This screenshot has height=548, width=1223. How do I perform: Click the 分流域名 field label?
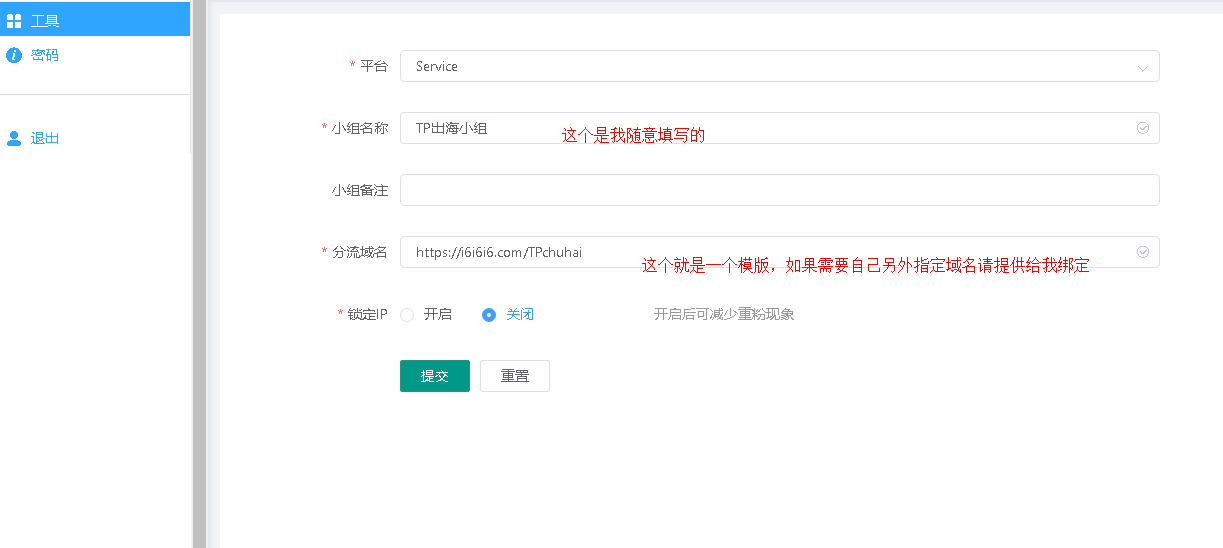pyautogui.click(x=359, y=252)
